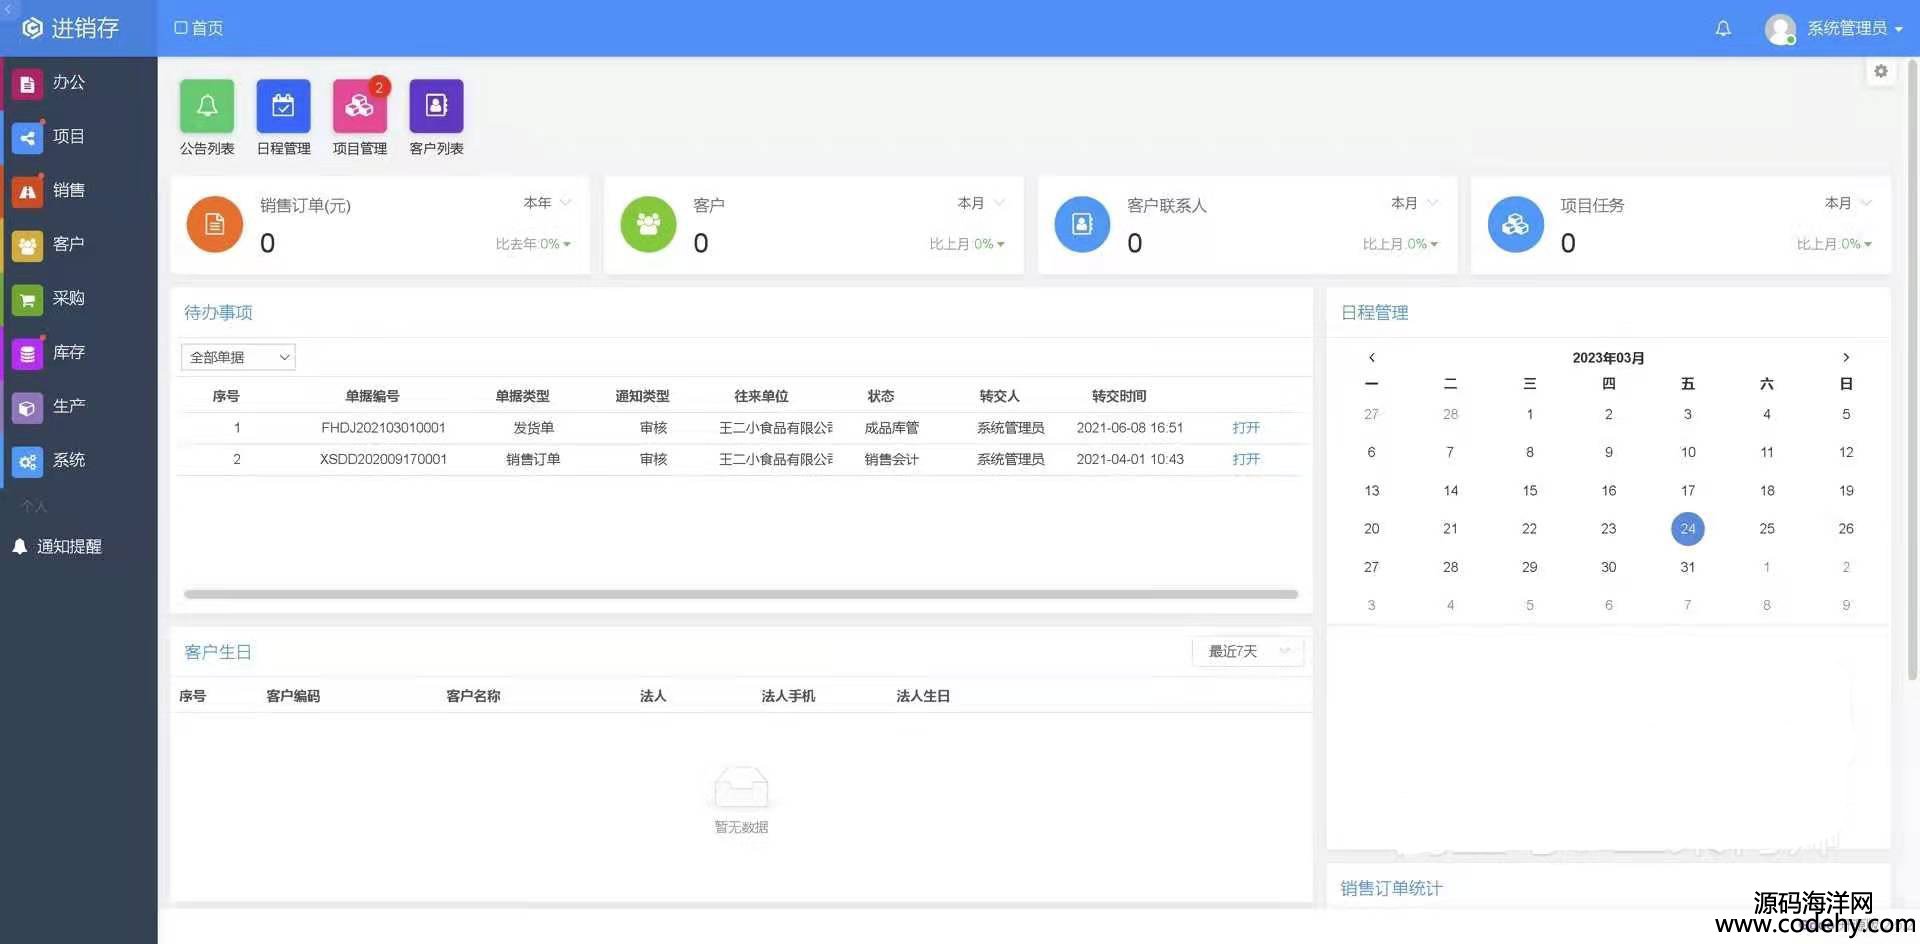The width and height of the screenshot is (1920, 944).
Task: Change the 本年 period for sales orders
Action: pyautogui.click(x=547, y=203)
